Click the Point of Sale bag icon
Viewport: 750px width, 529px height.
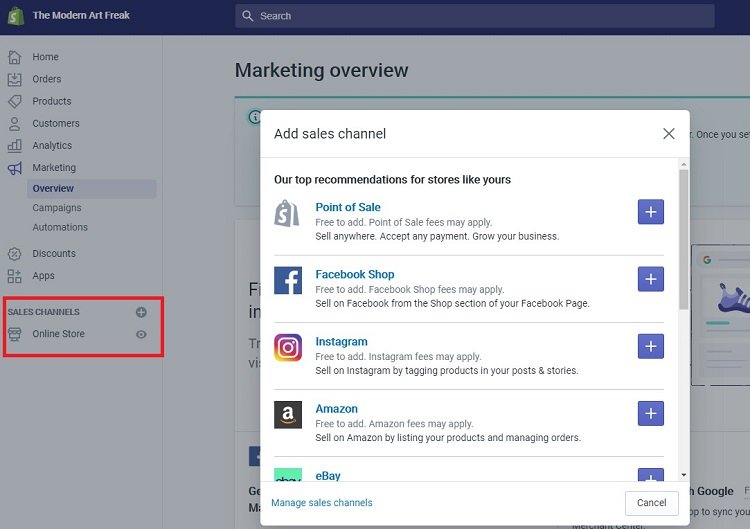pyautogui.click(x=287, y=213)
